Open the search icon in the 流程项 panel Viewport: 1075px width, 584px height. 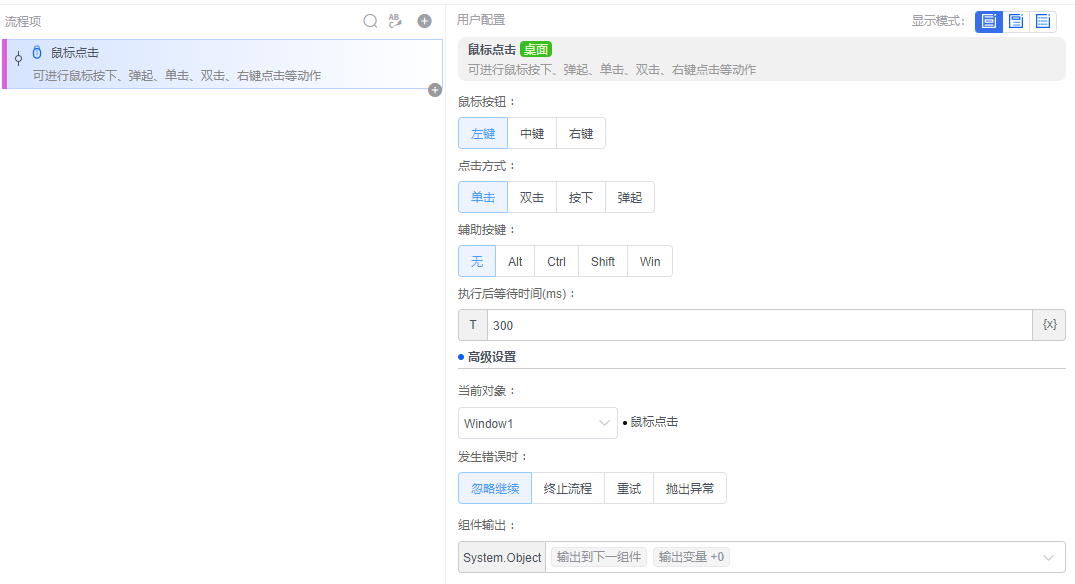coord(369,20)
